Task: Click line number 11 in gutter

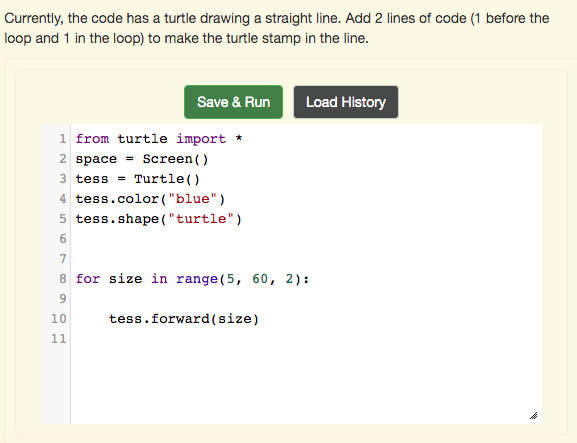Action: click(x=59, y=339)
